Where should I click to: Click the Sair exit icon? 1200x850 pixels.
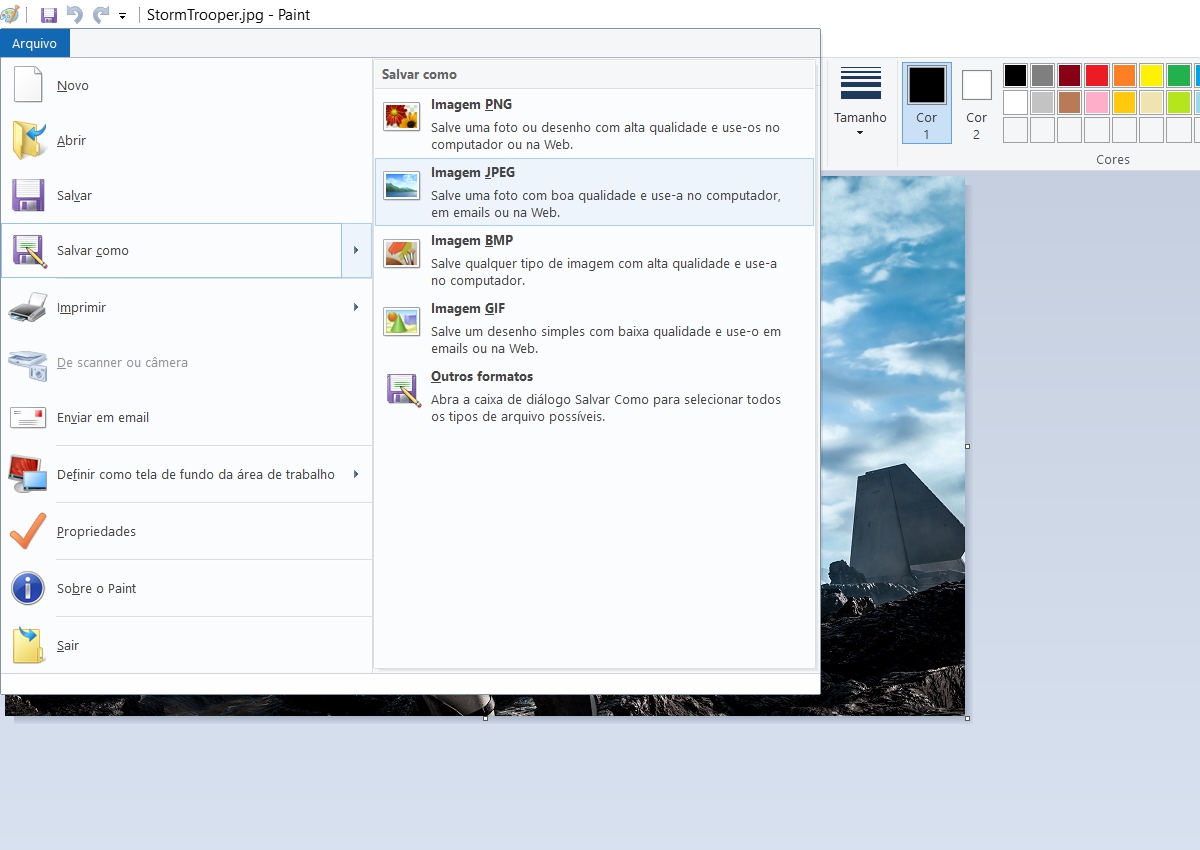[28, 645]
